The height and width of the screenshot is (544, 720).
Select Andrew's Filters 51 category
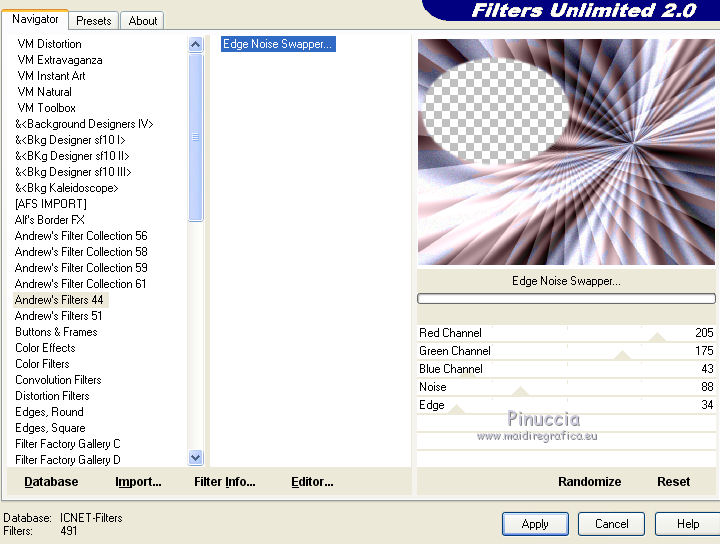pyautogui.click(x=58, y=316)
